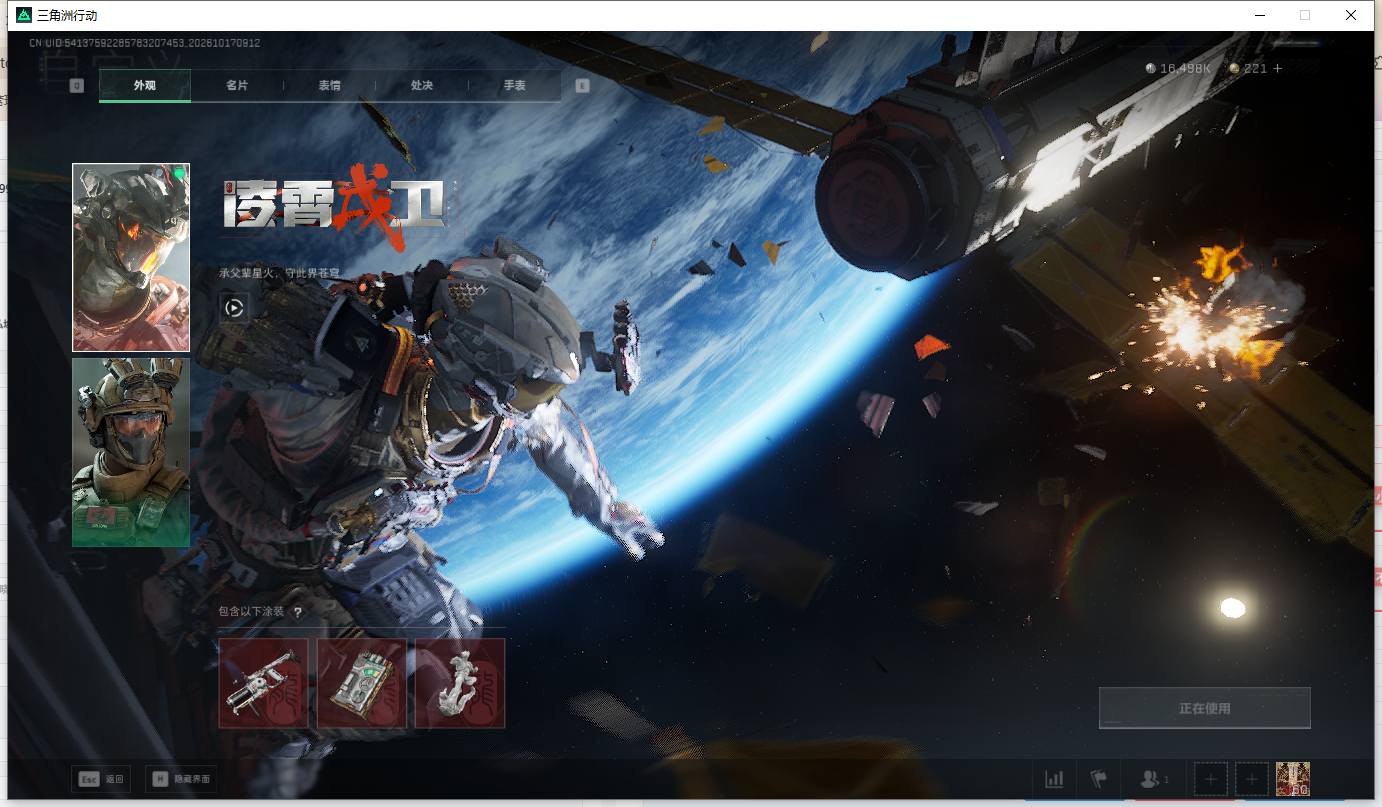1382x807 pixels.
Task: Click the second empty squad slot plus
Action: coord(1252,779)
